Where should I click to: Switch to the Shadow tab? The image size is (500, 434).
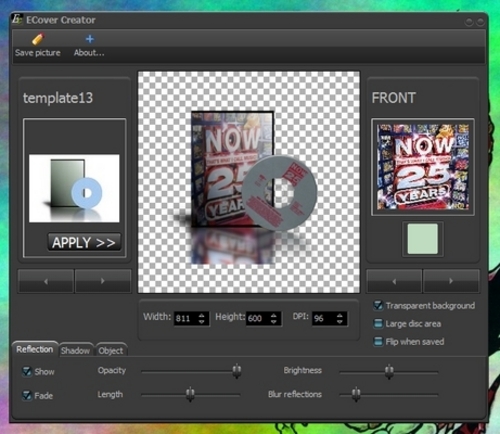point(76,350)
